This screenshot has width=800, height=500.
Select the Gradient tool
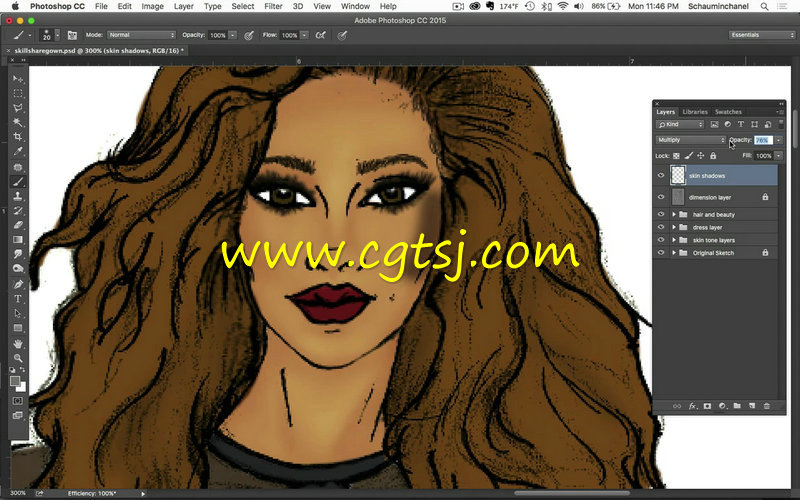pos(18,239)
